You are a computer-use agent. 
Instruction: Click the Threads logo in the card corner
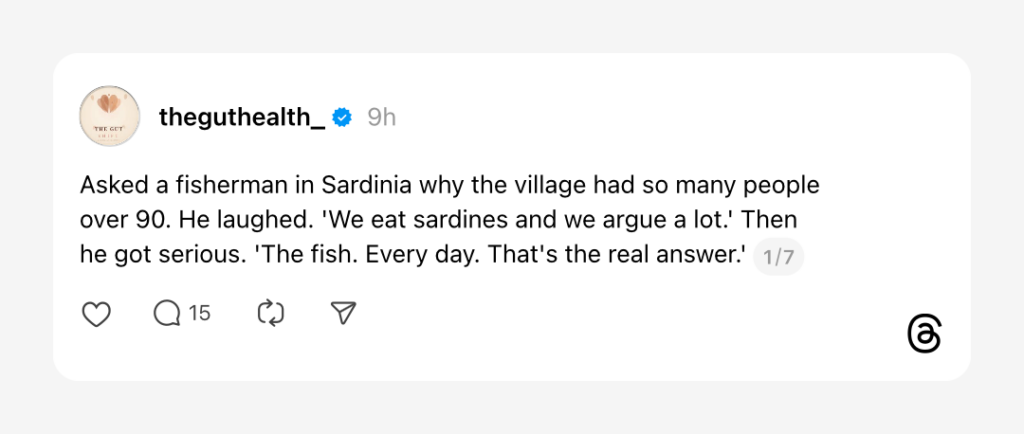tap(924, 335)
